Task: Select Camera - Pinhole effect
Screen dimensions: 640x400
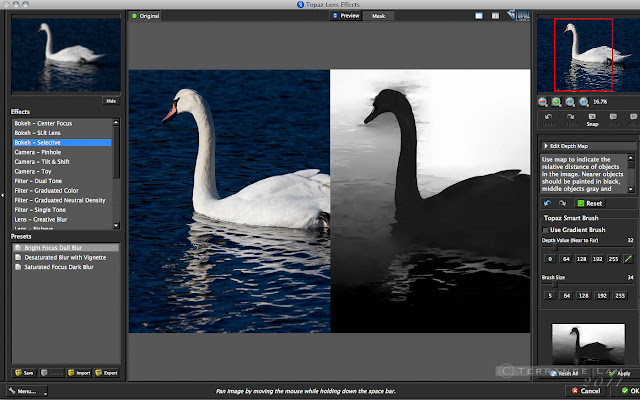Action: [x=62, y=152]
